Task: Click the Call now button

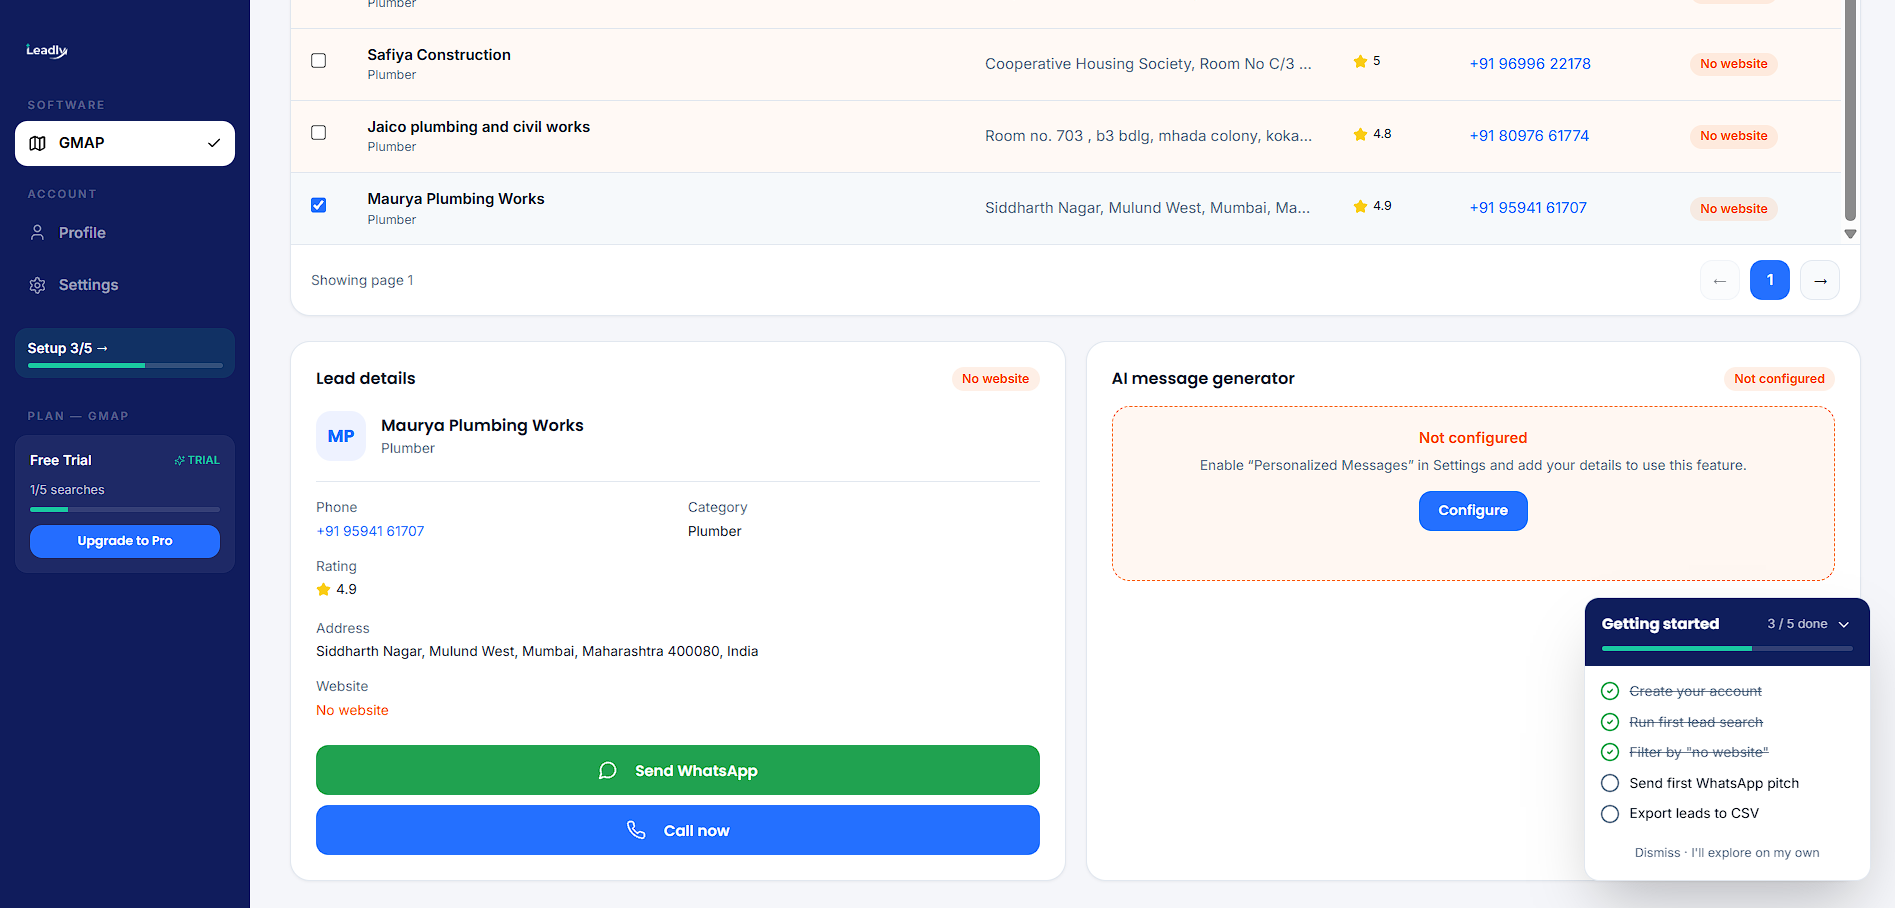Action: pos(678,830)
